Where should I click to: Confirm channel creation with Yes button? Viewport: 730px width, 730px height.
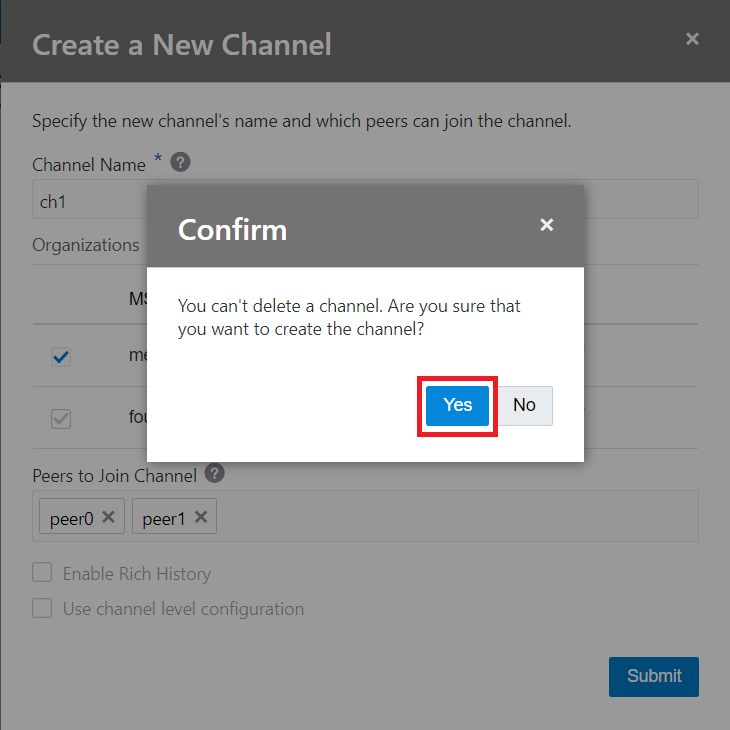click(457, 405)
